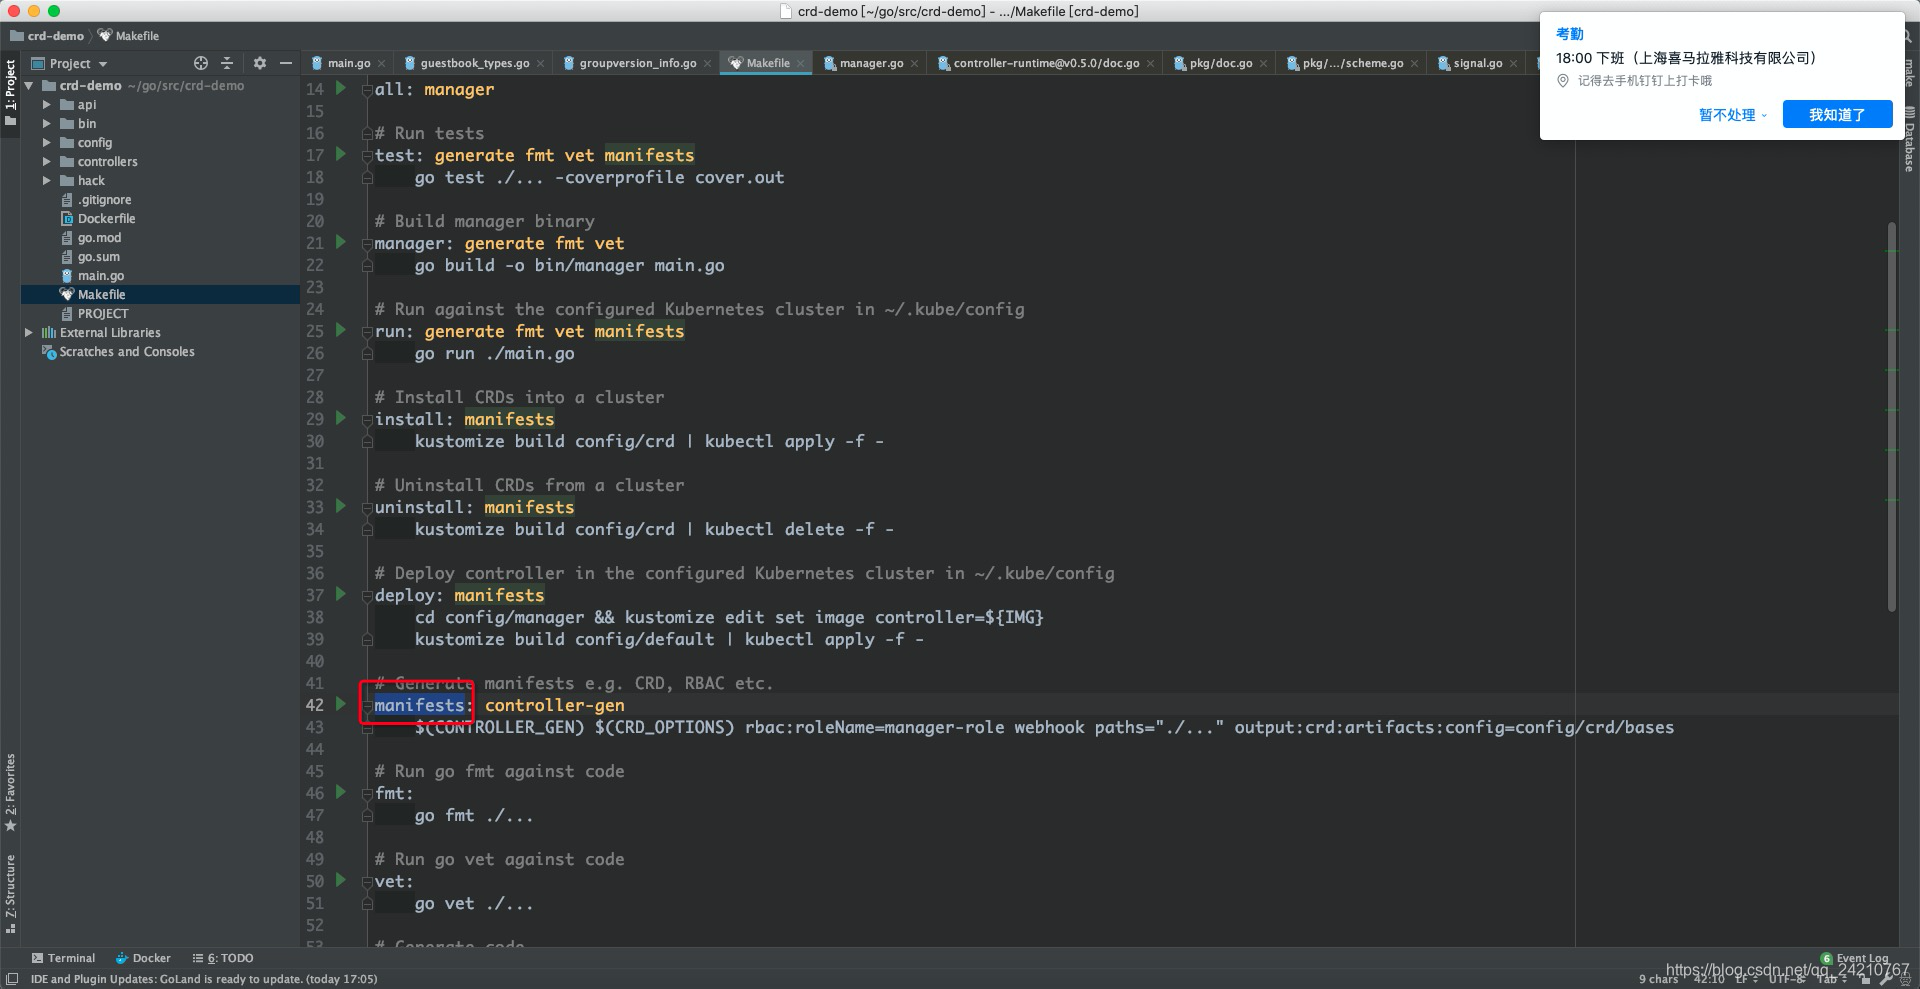Open Project panel settings gear
The height and width of the screenshot is (989, 1920).
[260, 63]
